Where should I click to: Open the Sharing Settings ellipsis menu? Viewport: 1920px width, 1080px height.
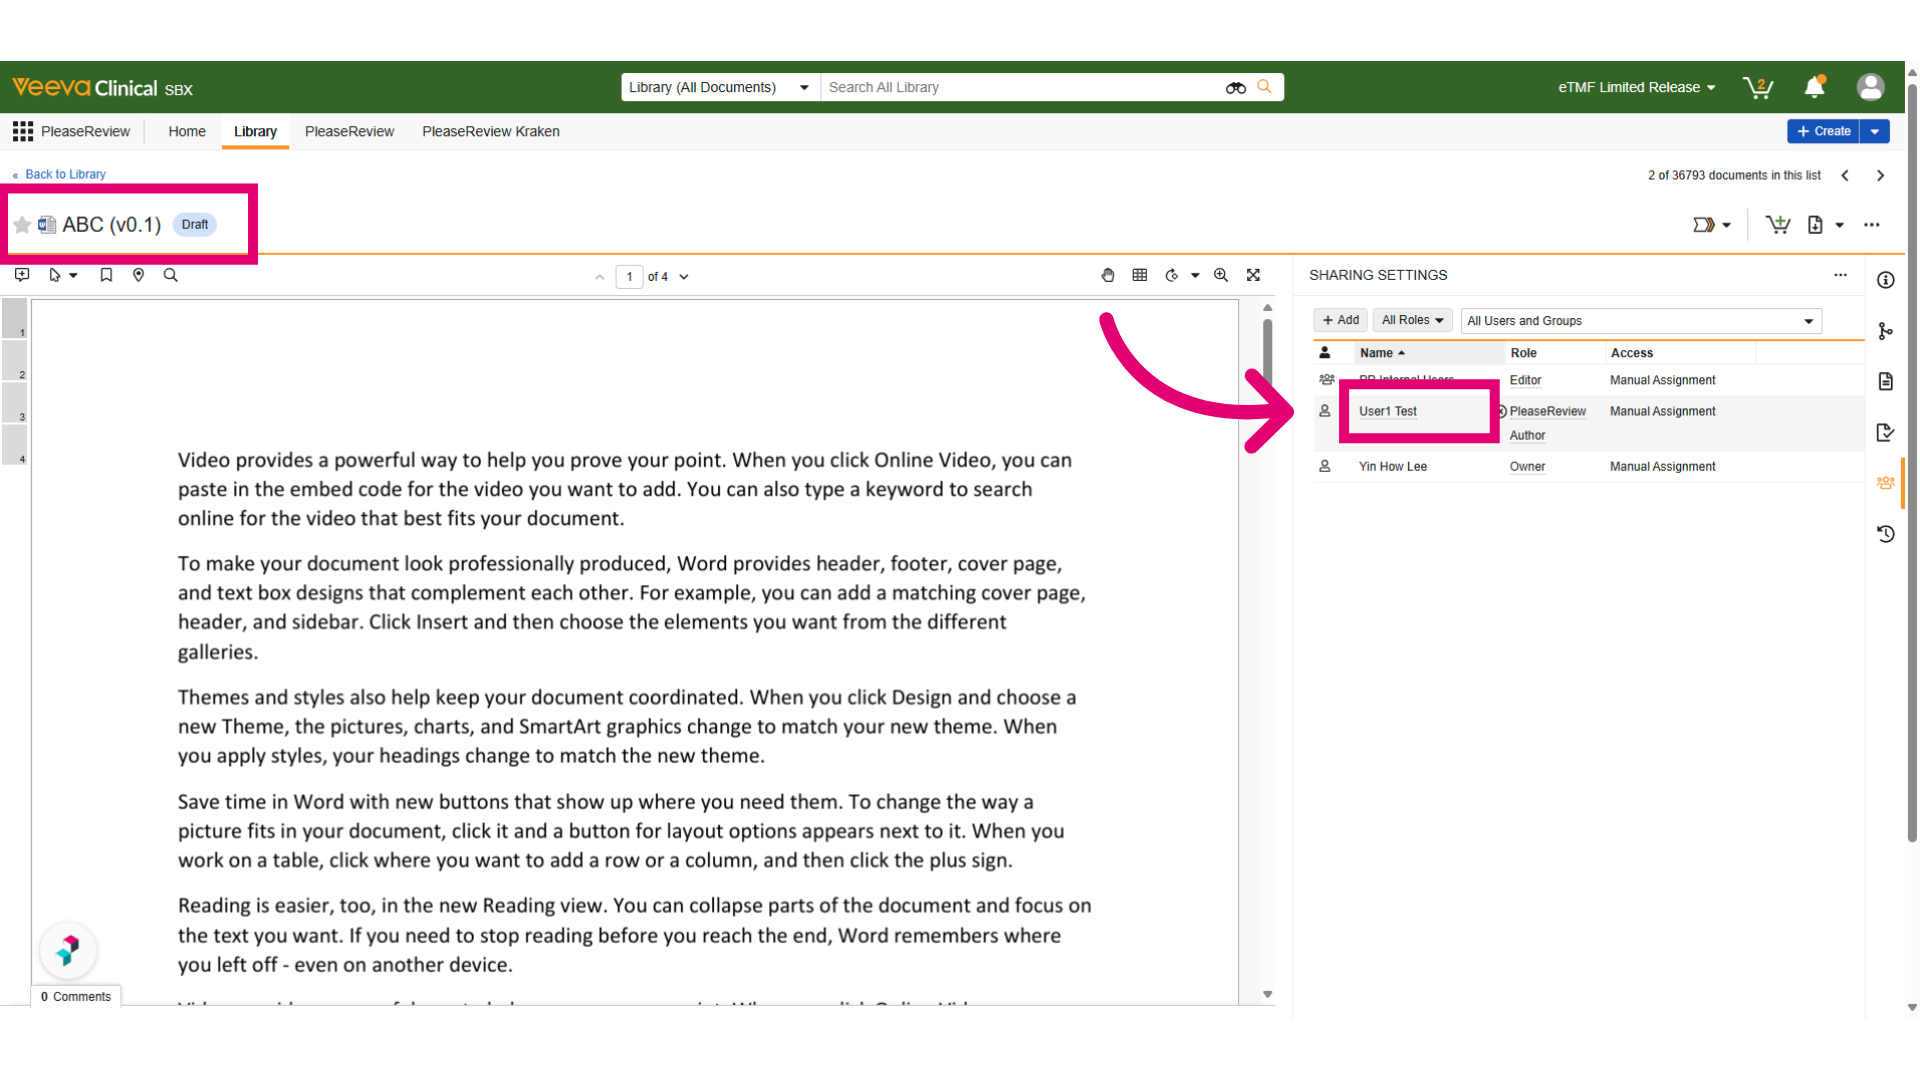(1840, 275)
